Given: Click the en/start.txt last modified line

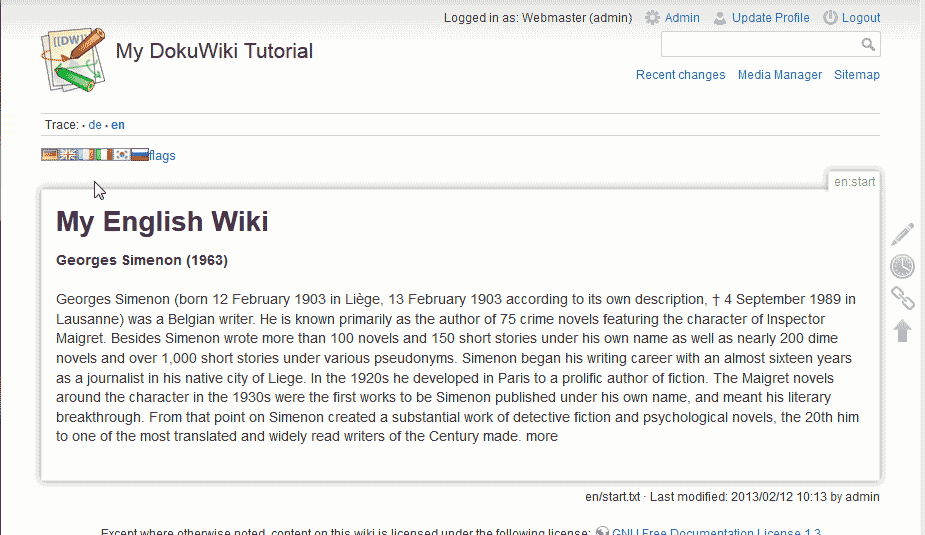Looking at the screenshot, I should [732, 497].
